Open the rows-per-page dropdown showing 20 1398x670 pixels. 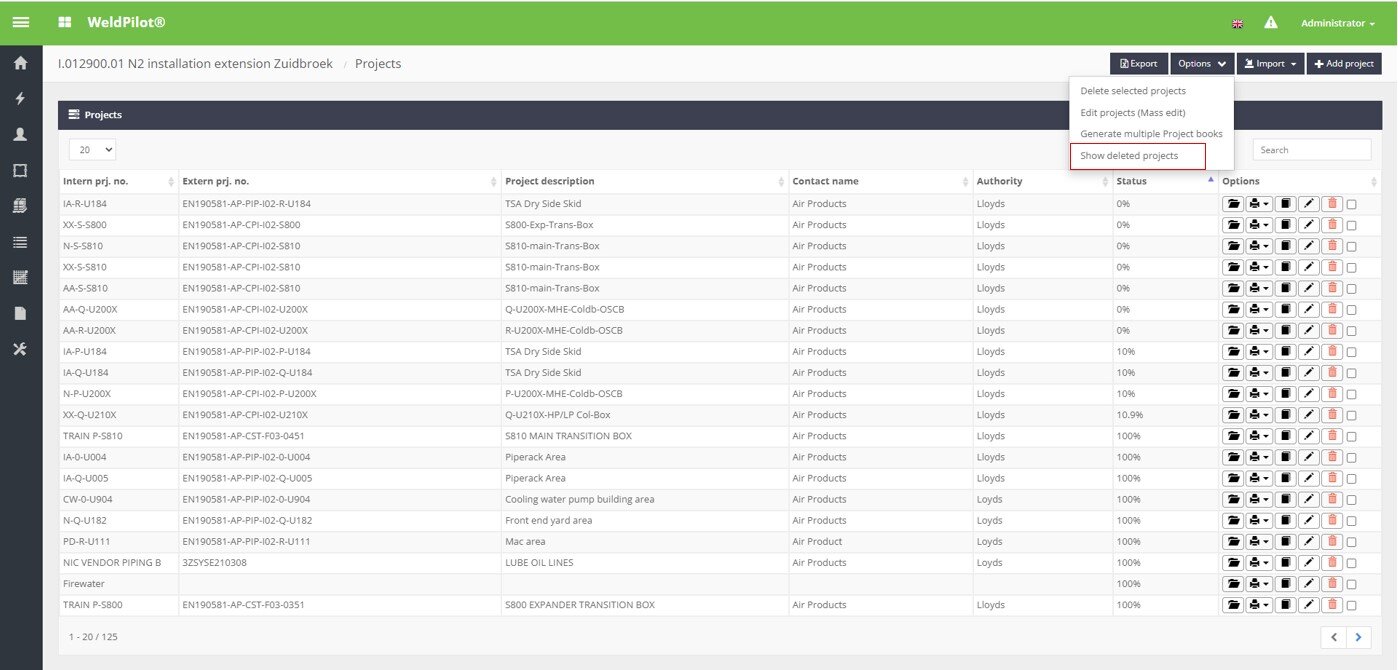click(x=92, y=149)
